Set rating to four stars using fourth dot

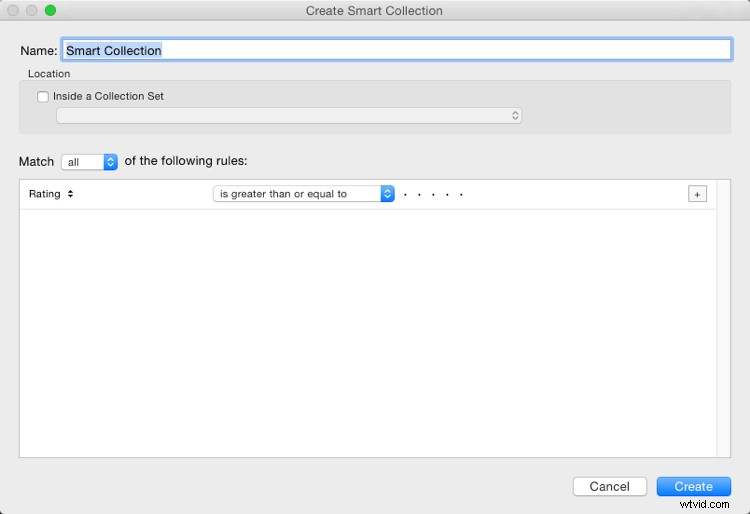[447, 195]
